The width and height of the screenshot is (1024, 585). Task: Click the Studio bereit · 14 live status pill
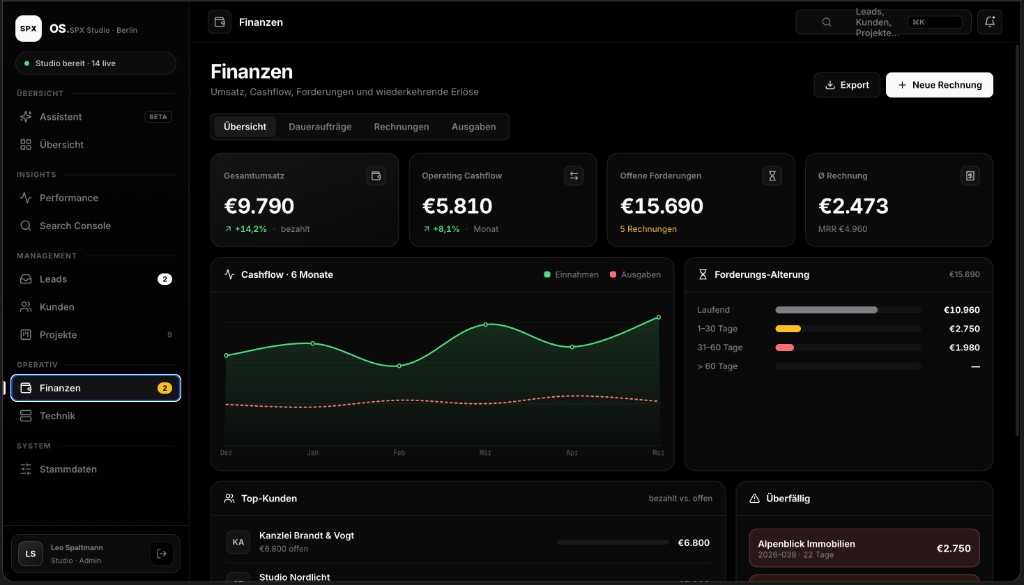tap(95, 63)
